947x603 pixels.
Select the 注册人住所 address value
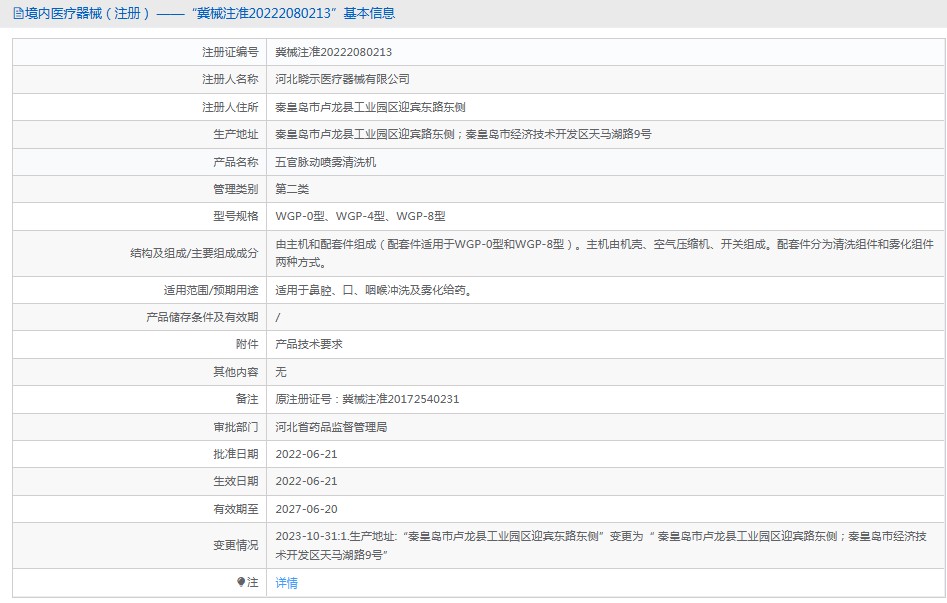point(370,107)
